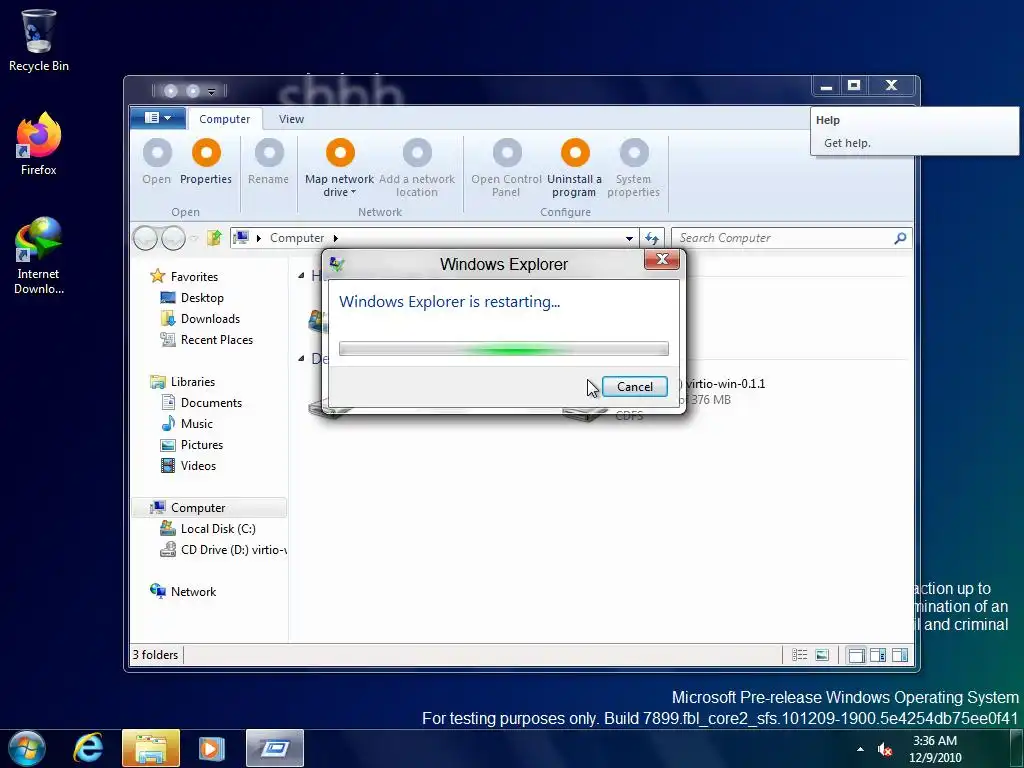
Task: Click the restart progress bar
Action: click(x=504, y=349)
